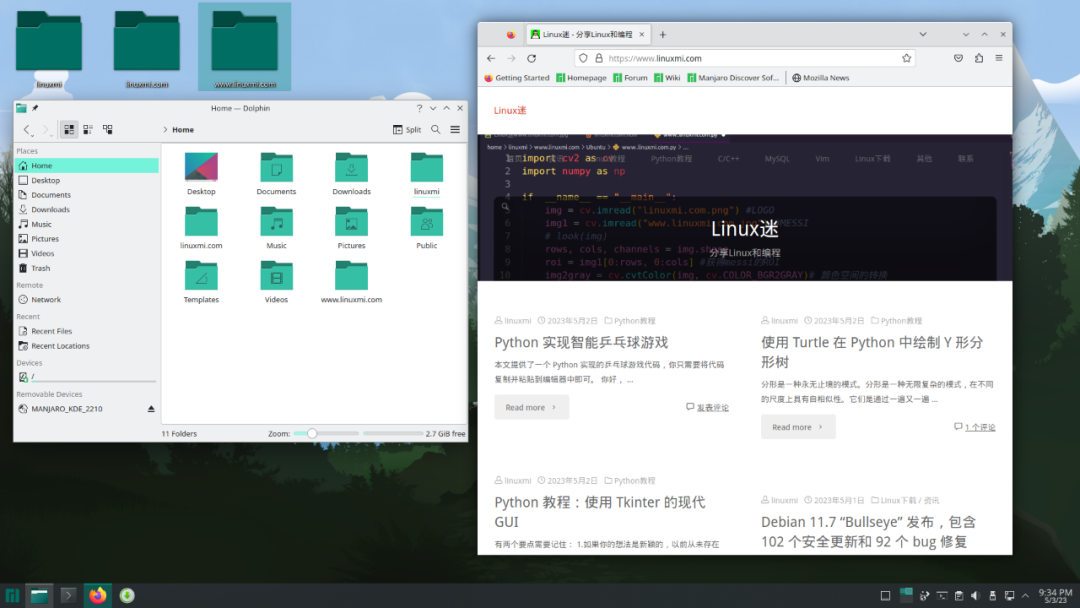Switch Dolphin to Icons view mode
The image size is (1080, 608).
pyautogui.click(x=69, y=129)
